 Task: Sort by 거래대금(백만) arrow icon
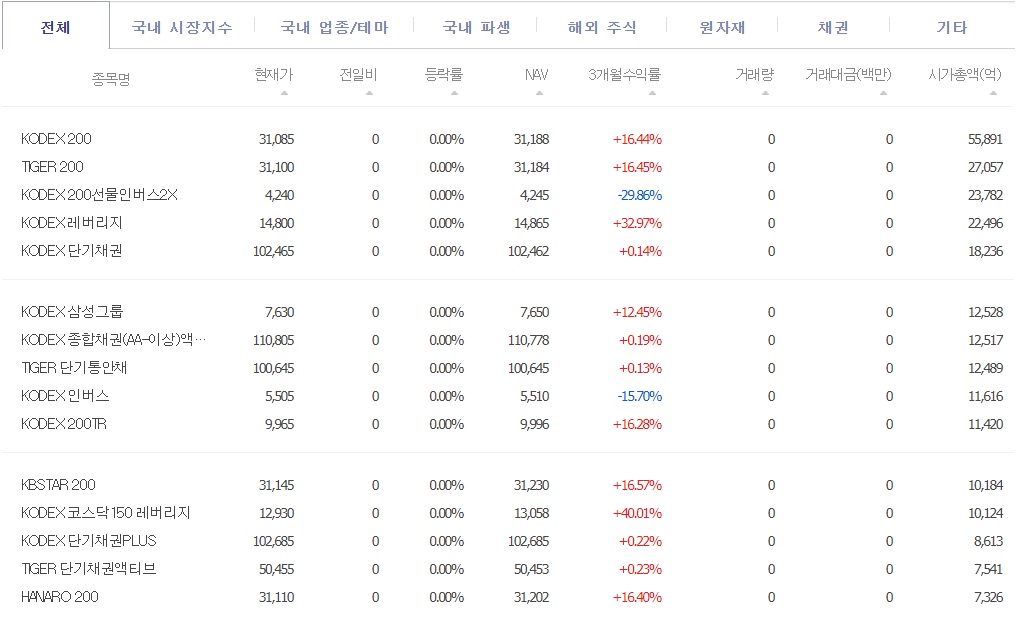(x=884, y=93)
